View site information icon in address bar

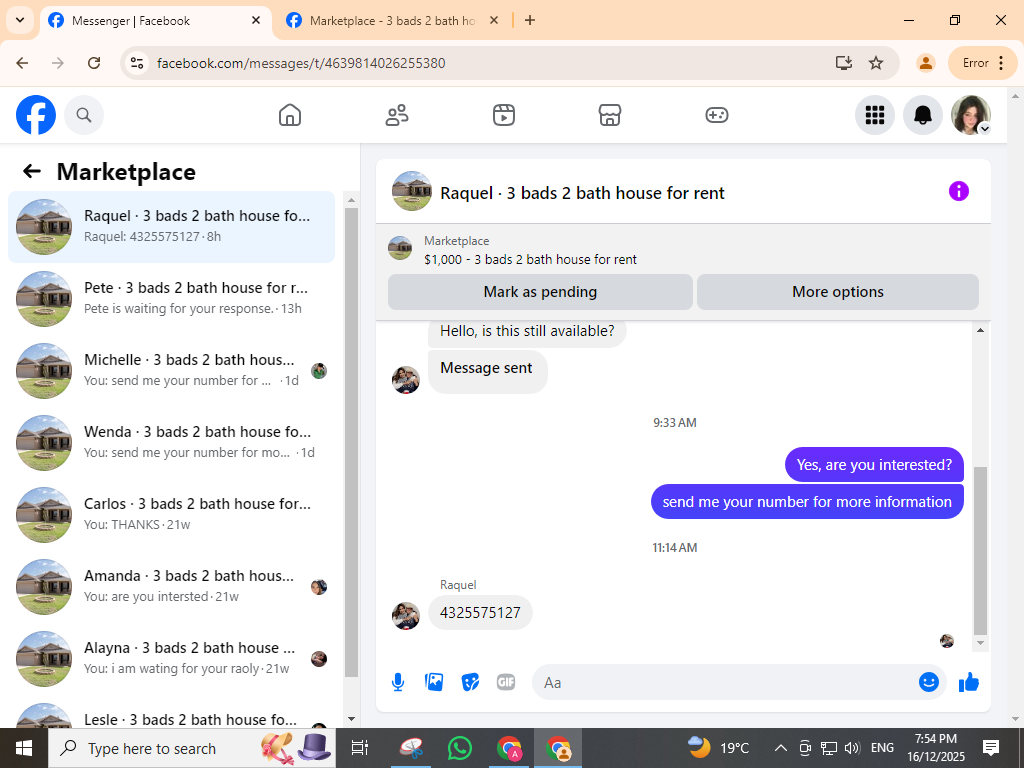click(136, 63)
